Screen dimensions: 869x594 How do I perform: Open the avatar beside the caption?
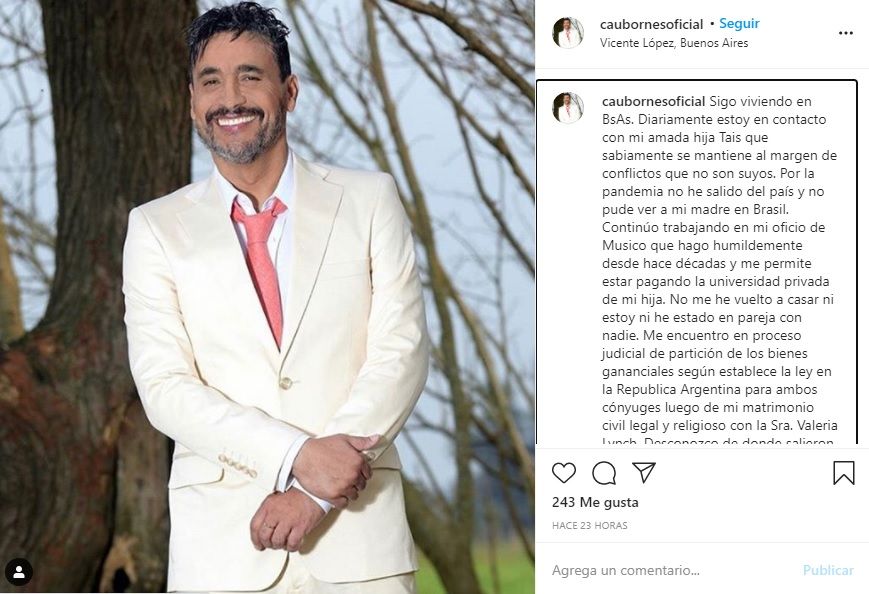568,107
